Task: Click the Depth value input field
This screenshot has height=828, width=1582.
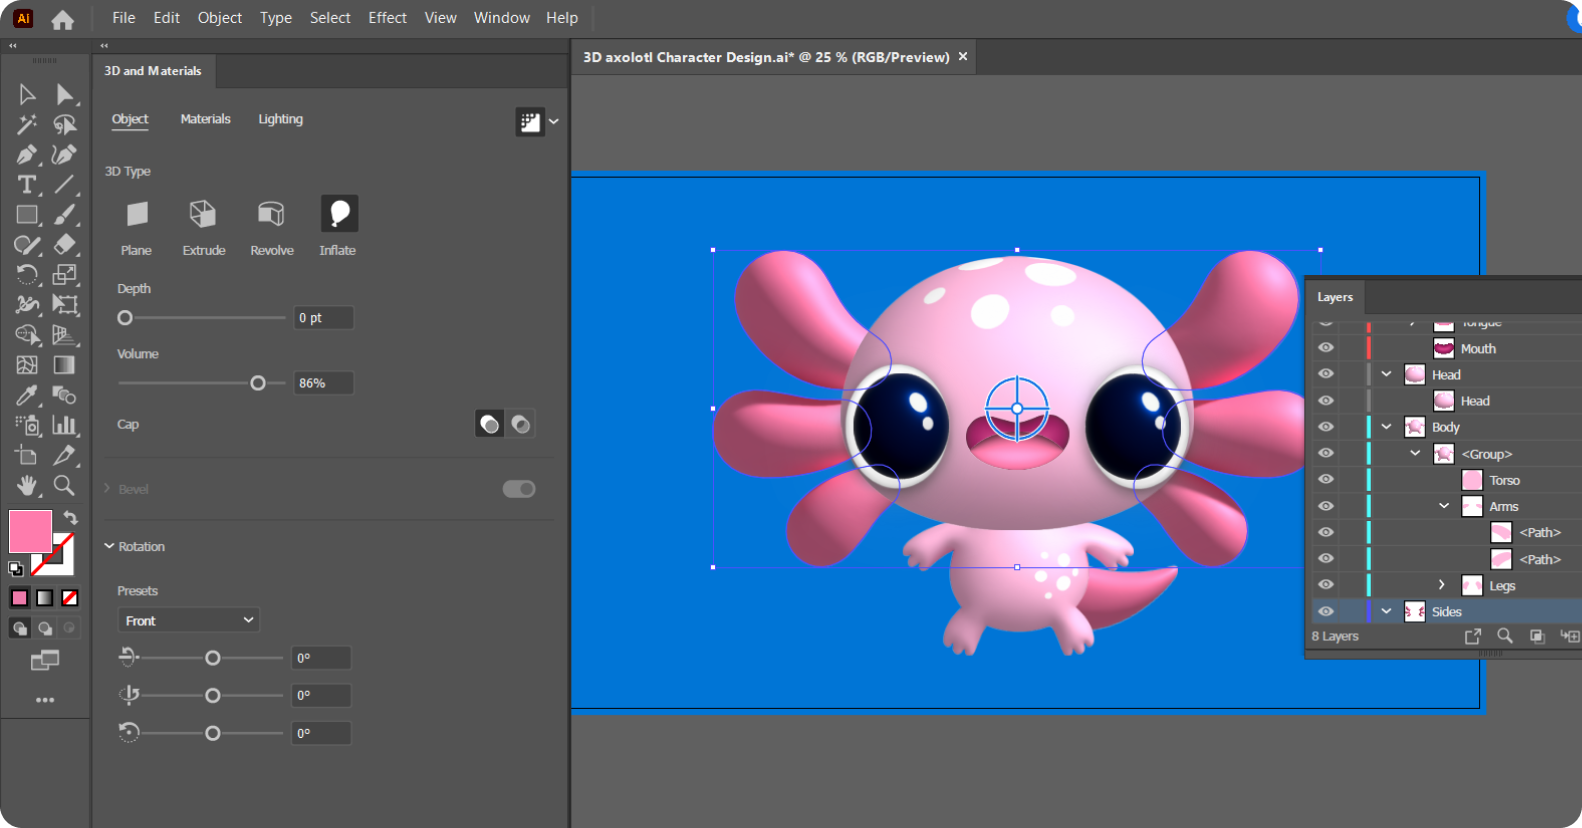Action: point(323,318)
